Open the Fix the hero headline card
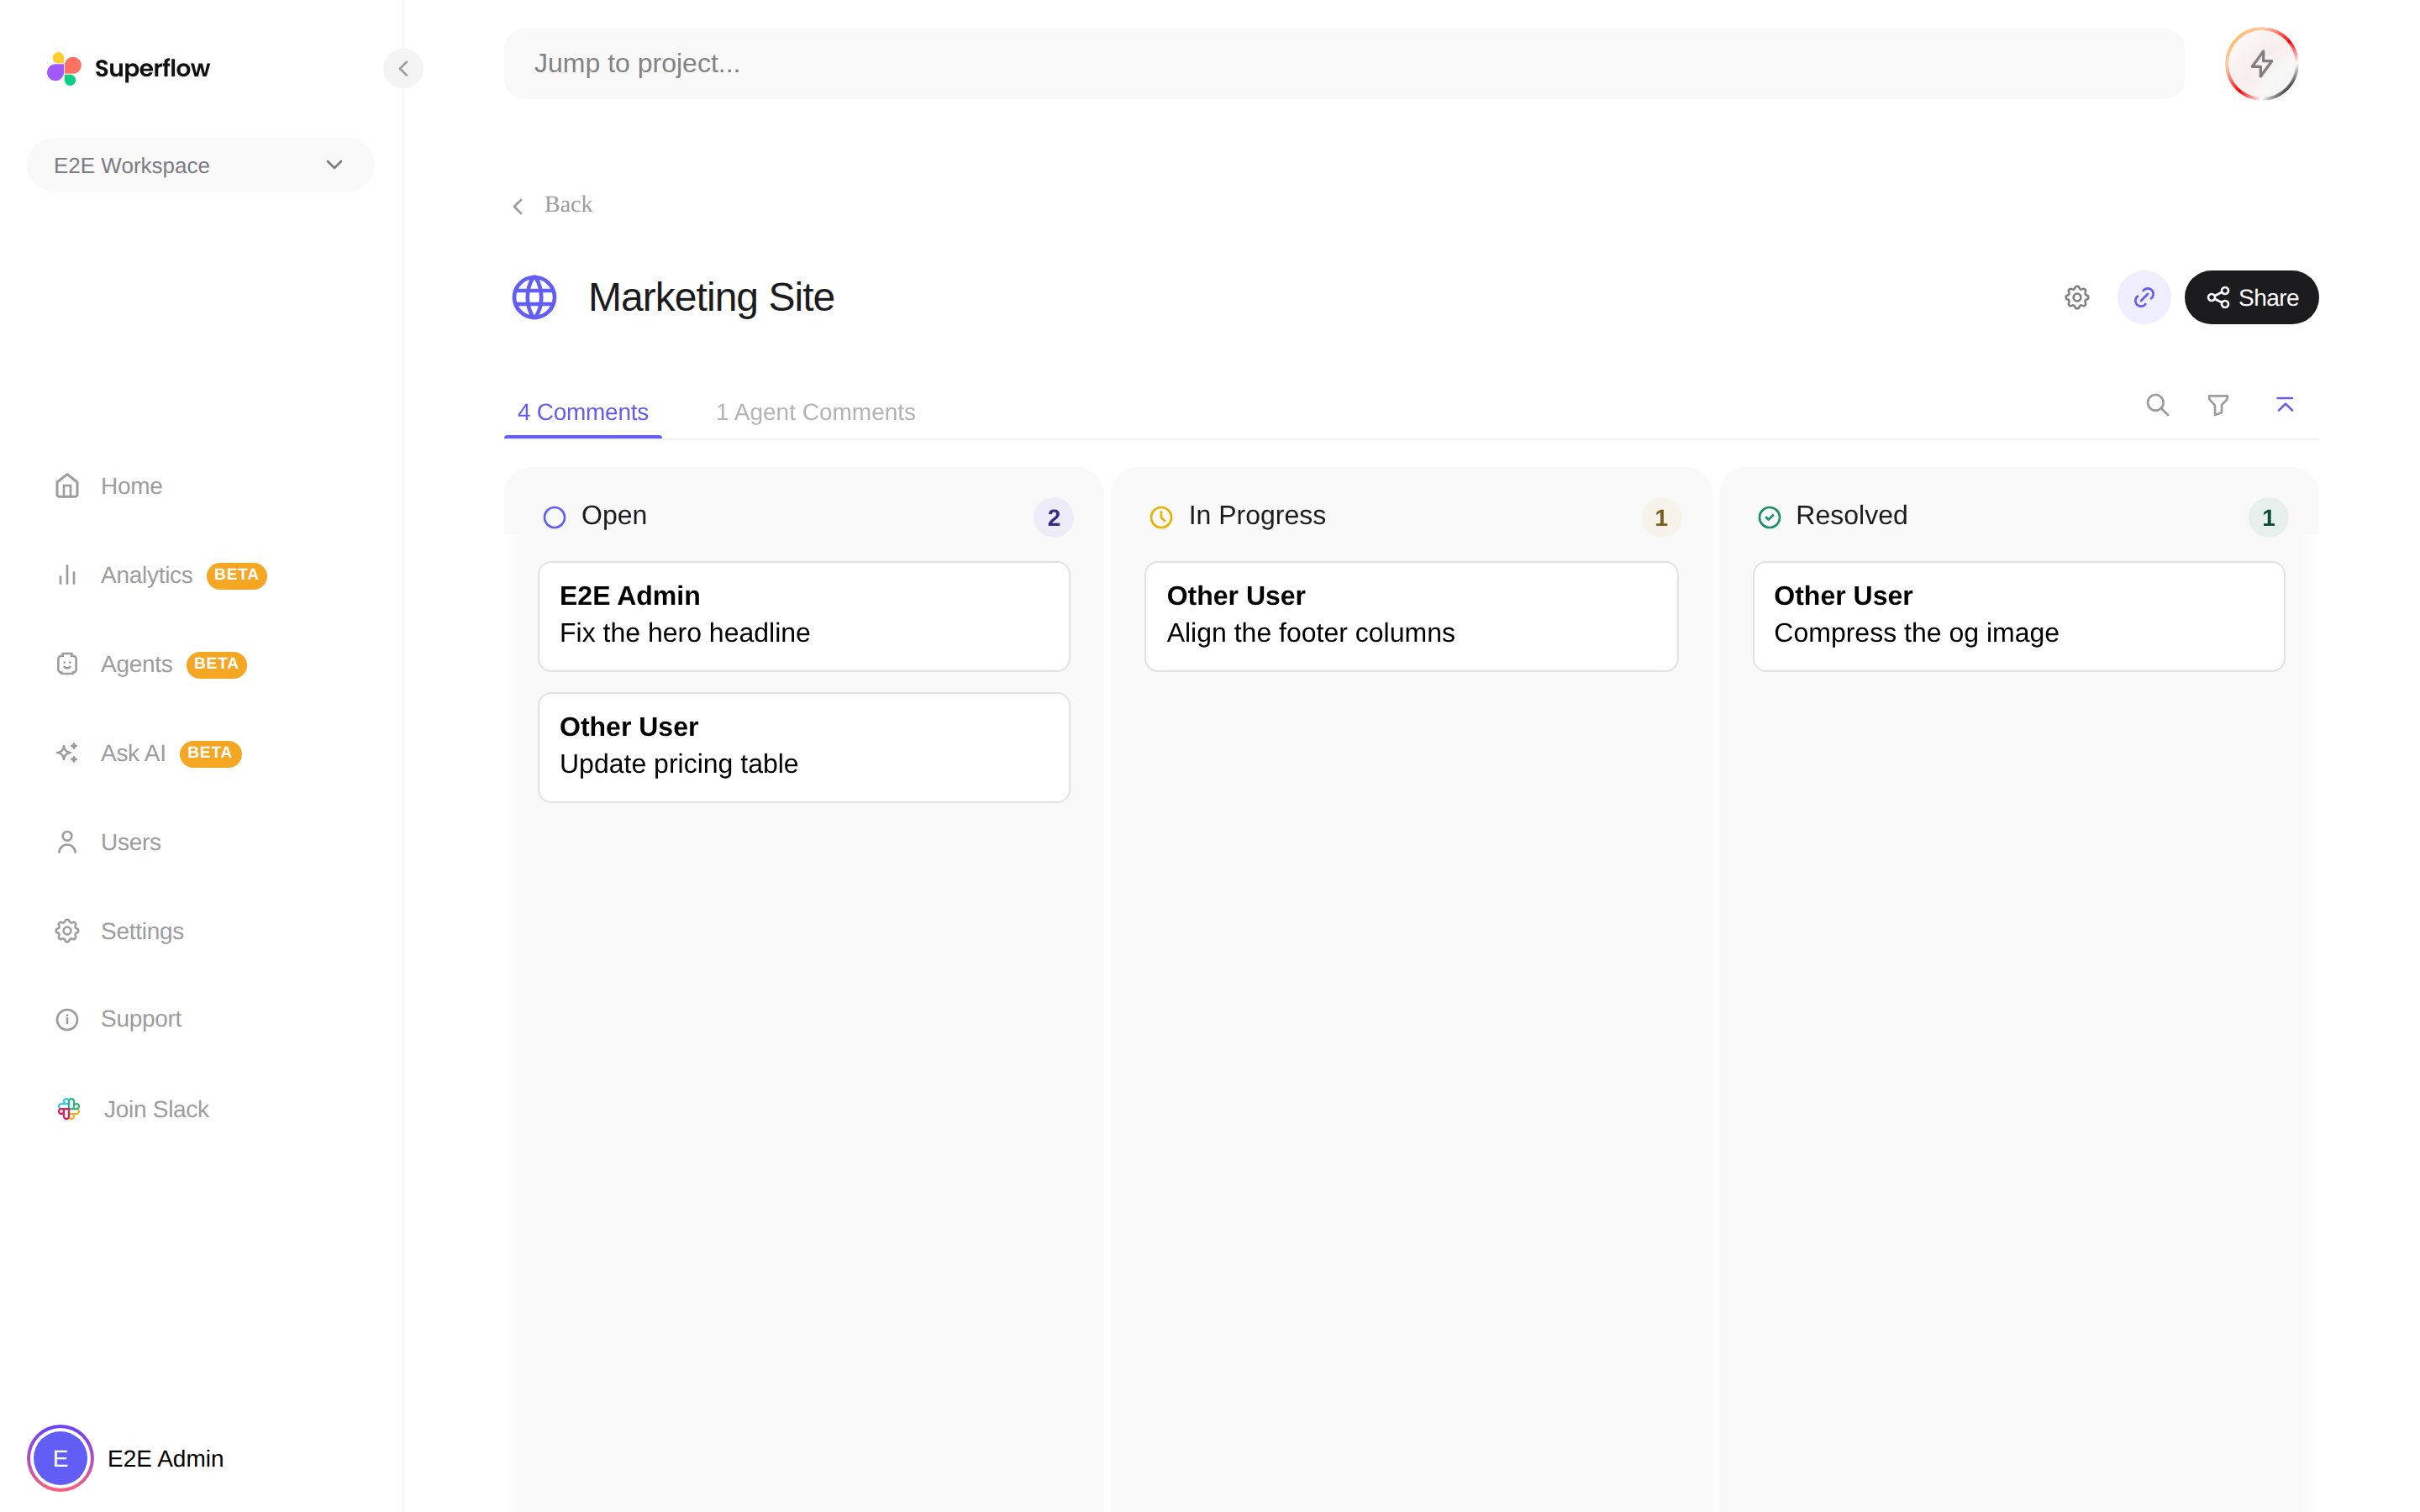 pos(804,616)
